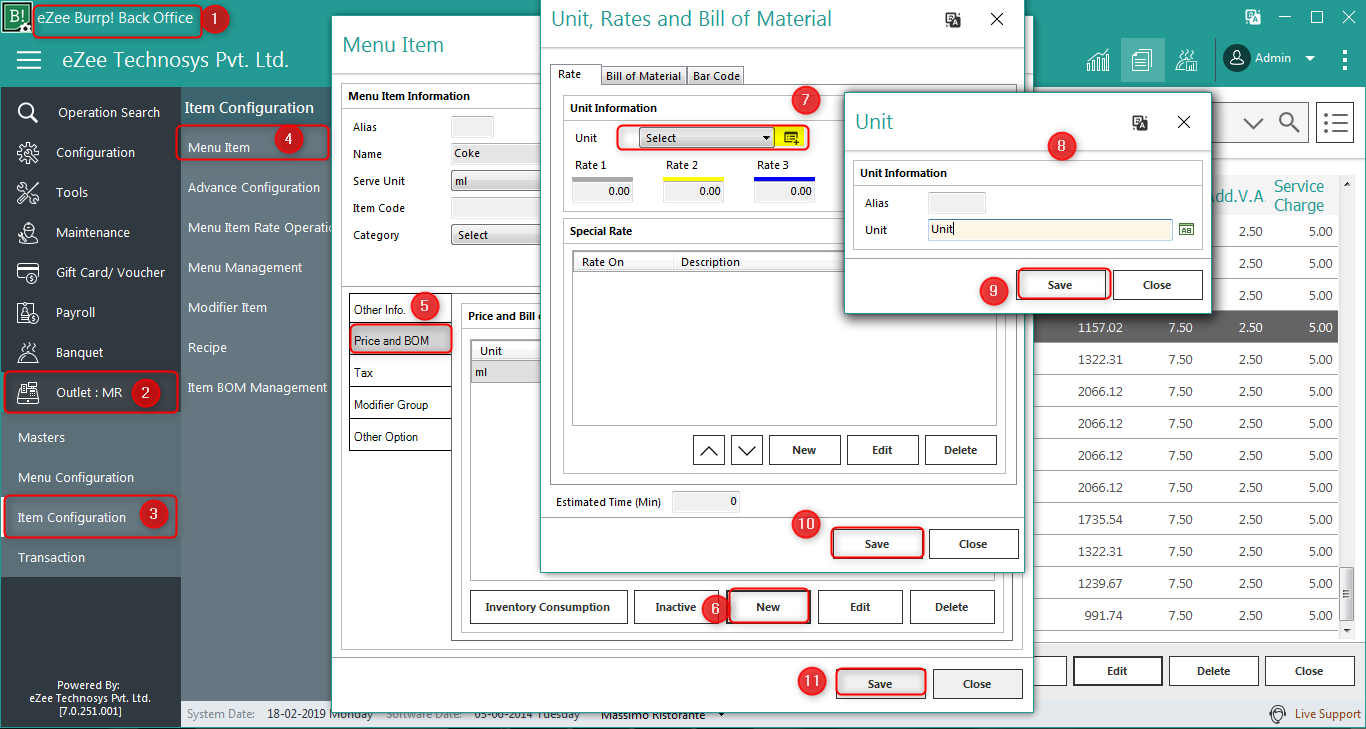Viewport: 1366px width, 729px height.
Task: Click New under the Special Rate list
Action: [804, 450]
